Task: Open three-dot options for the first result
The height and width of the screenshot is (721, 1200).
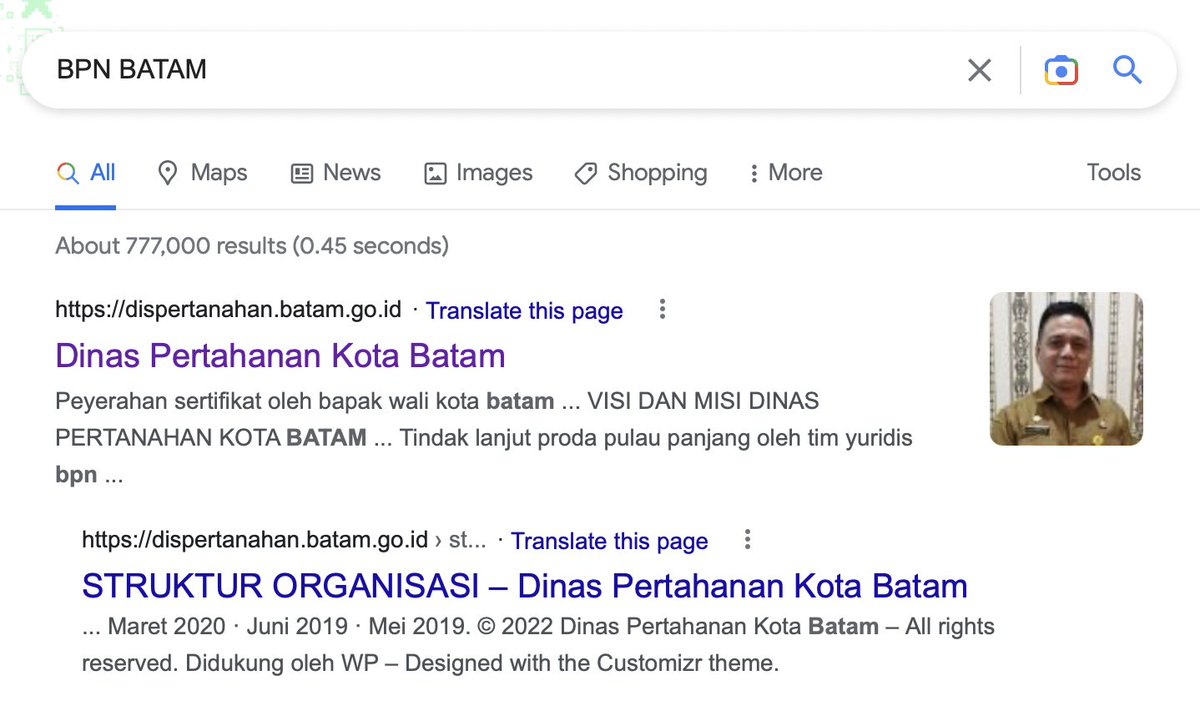Action: 661,310
